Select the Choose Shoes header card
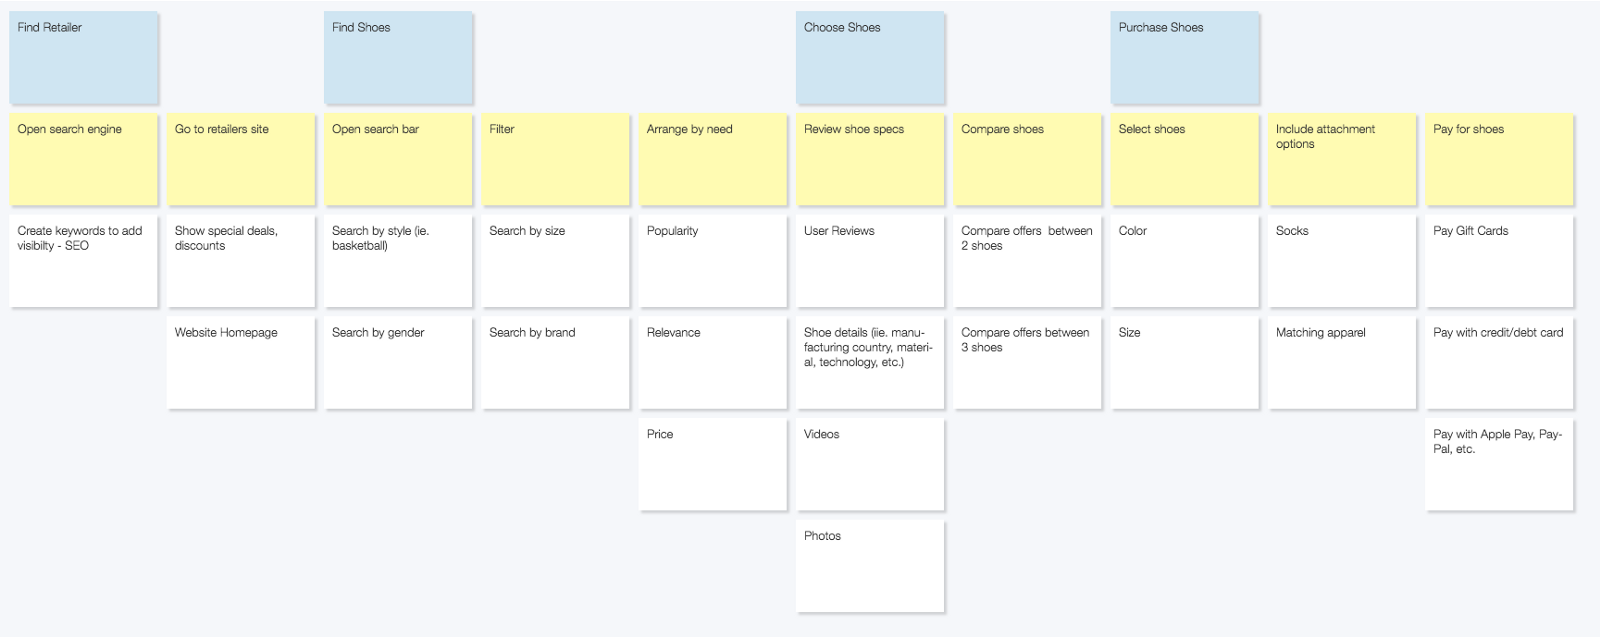This screenshot has height=637, width=1600. (x=870, y=57)
